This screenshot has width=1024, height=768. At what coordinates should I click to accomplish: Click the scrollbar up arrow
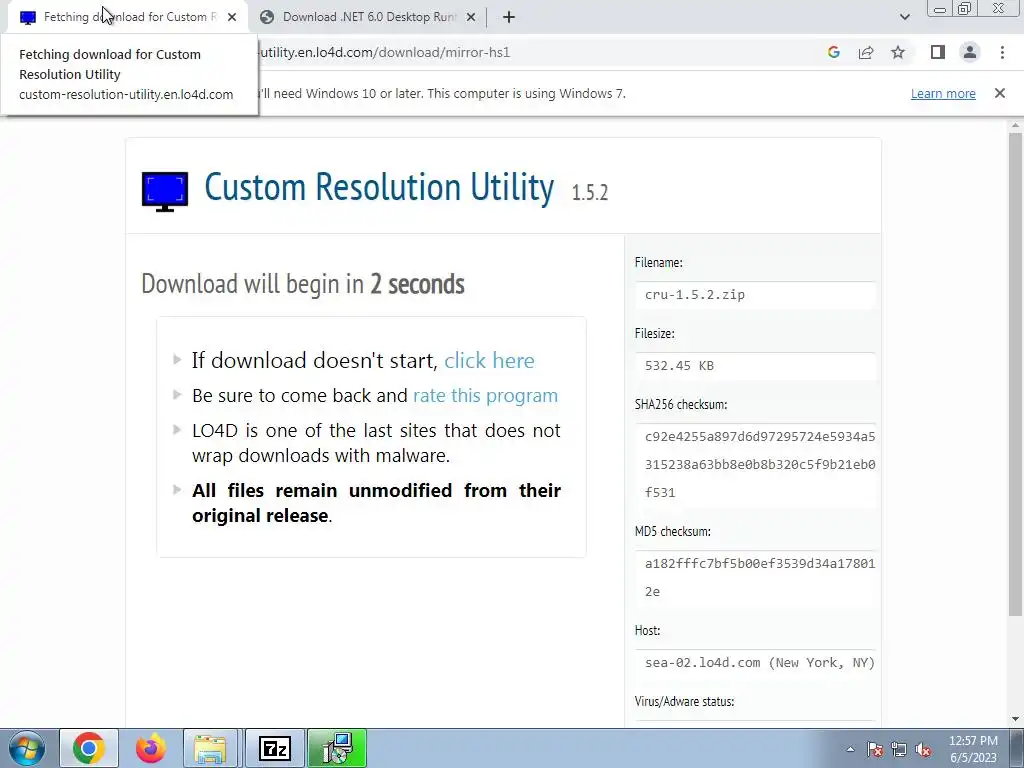(x=1015, y=124)
